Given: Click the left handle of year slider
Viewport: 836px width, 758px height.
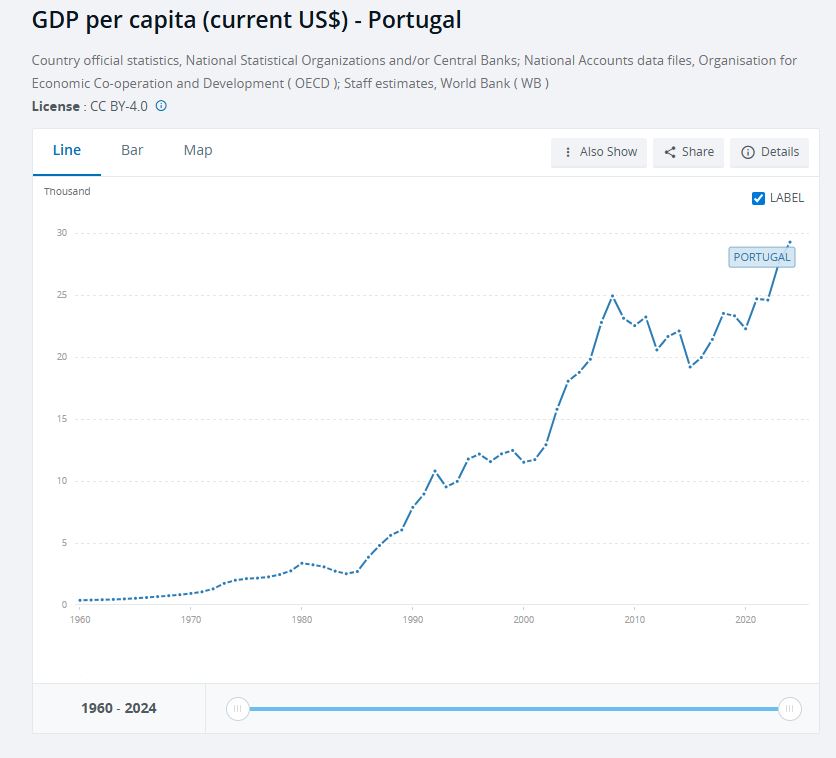Looking at the screenshot, I should [x=237, y=709].
